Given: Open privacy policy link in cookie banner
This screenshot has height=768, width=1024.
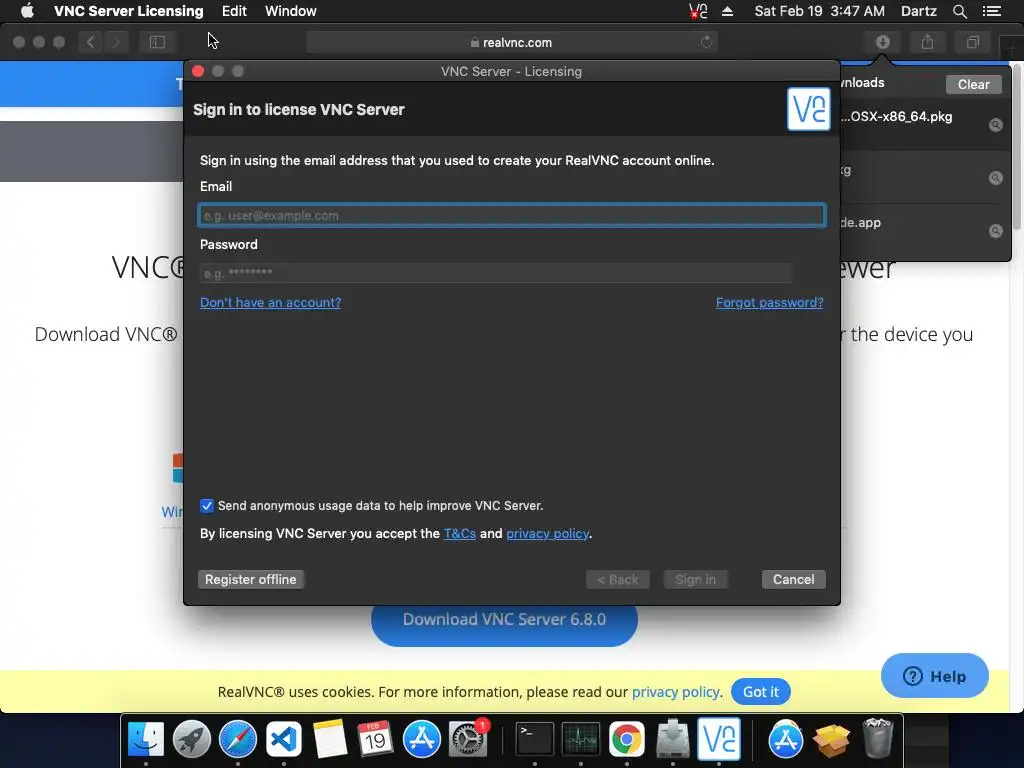Looking at the screenshot, I should (x=676, y=692).
